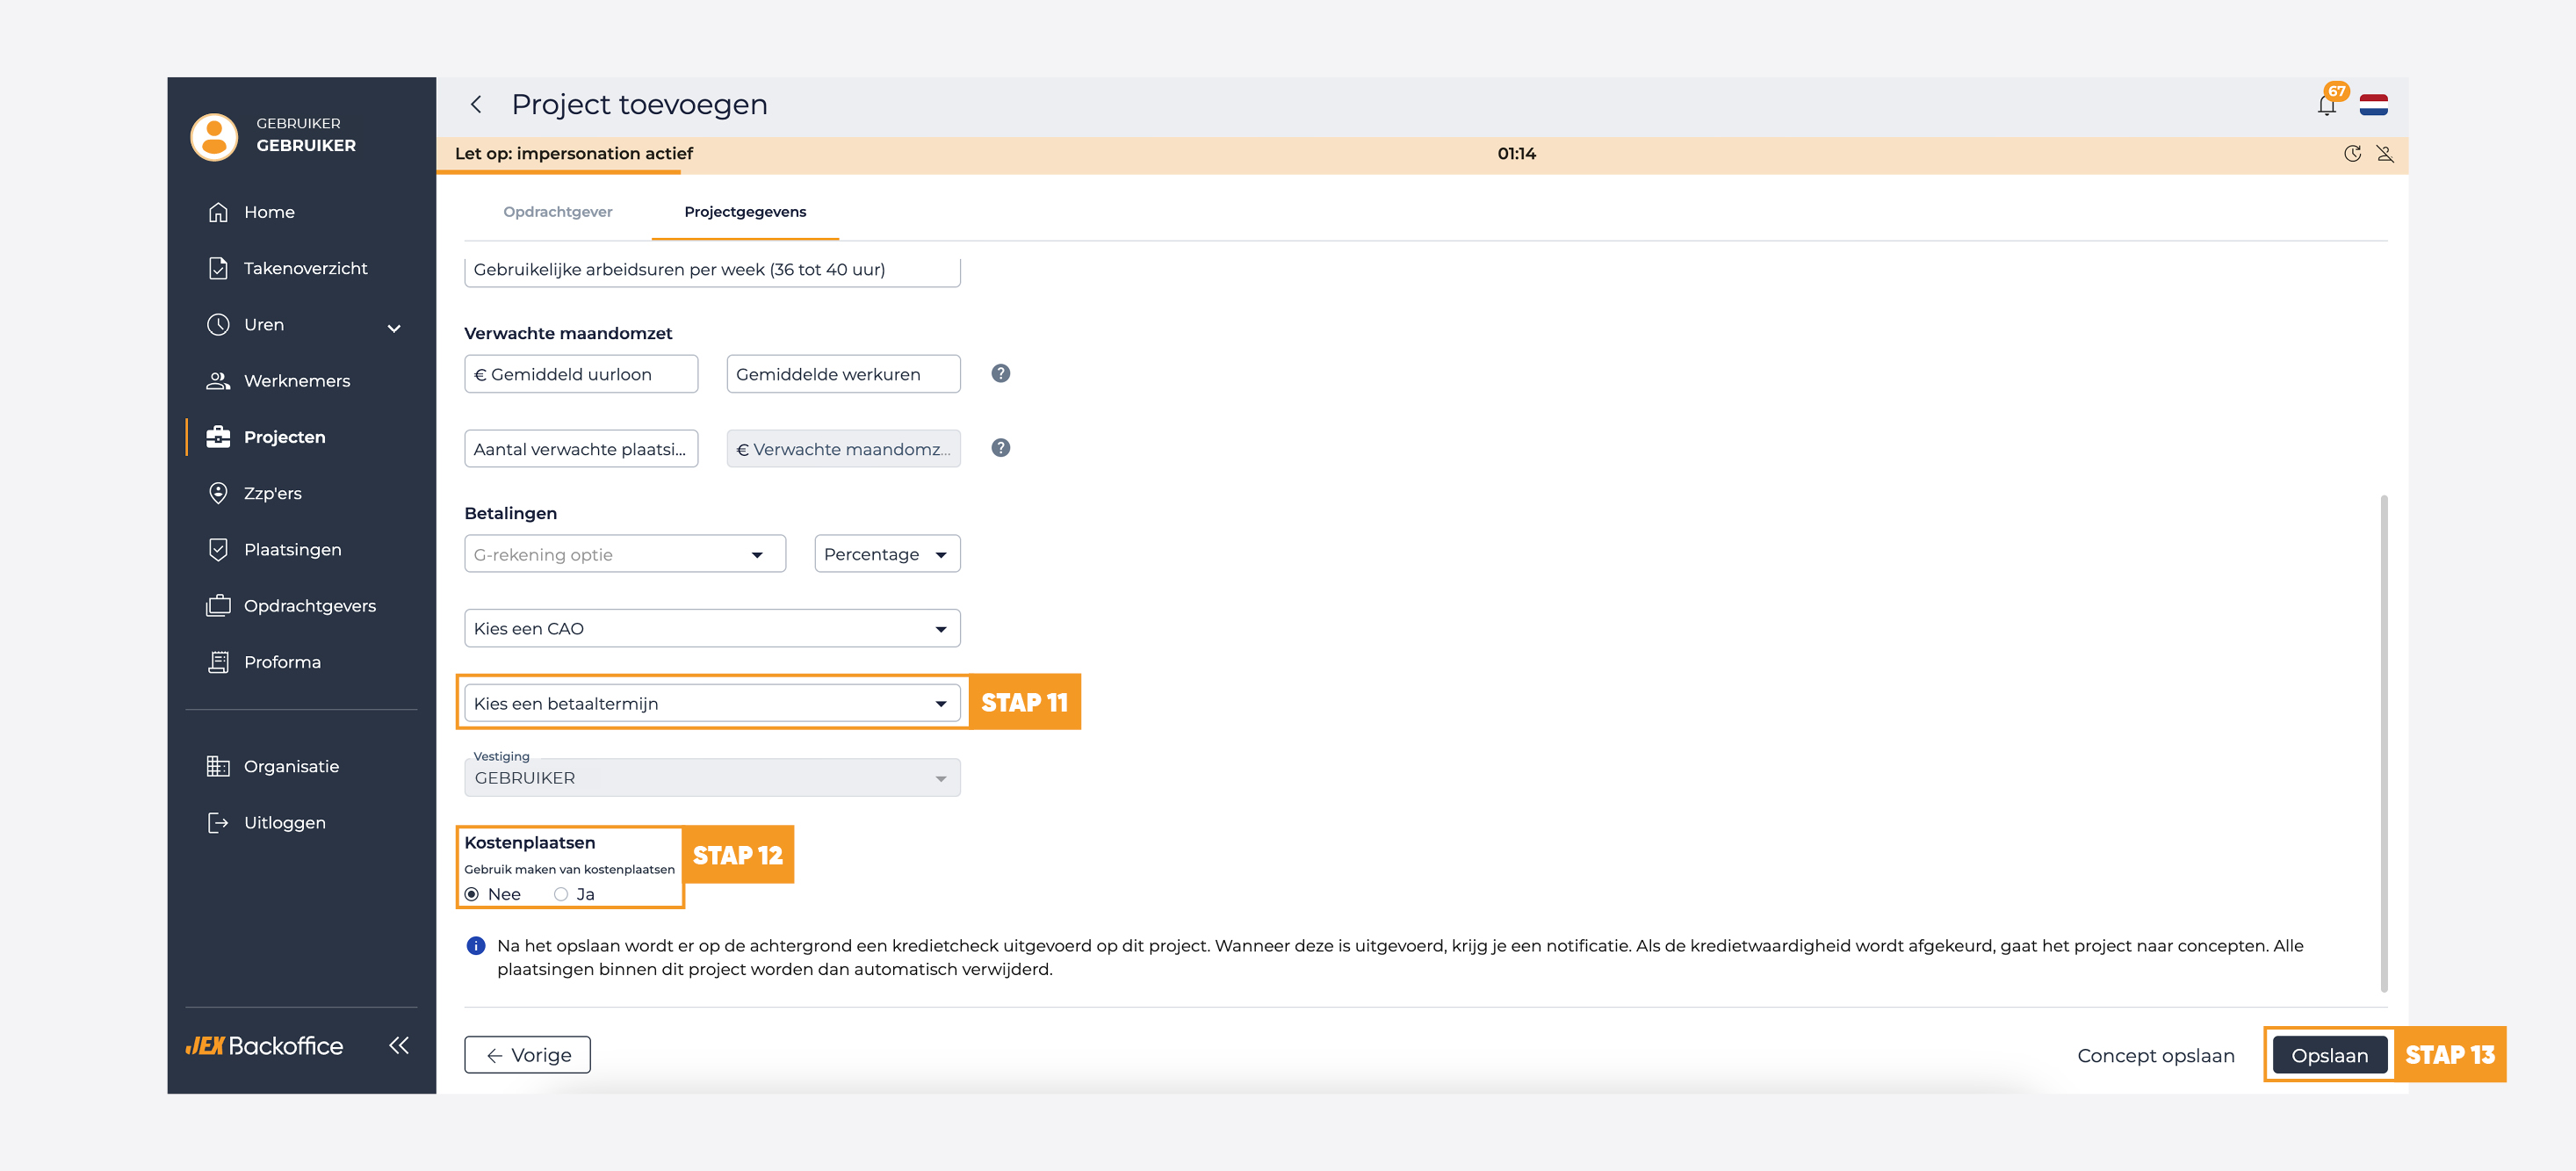Open the Vestiging GEBRUIKER dropdown
2576x1171 pixels.
click(x=712, y=777)
